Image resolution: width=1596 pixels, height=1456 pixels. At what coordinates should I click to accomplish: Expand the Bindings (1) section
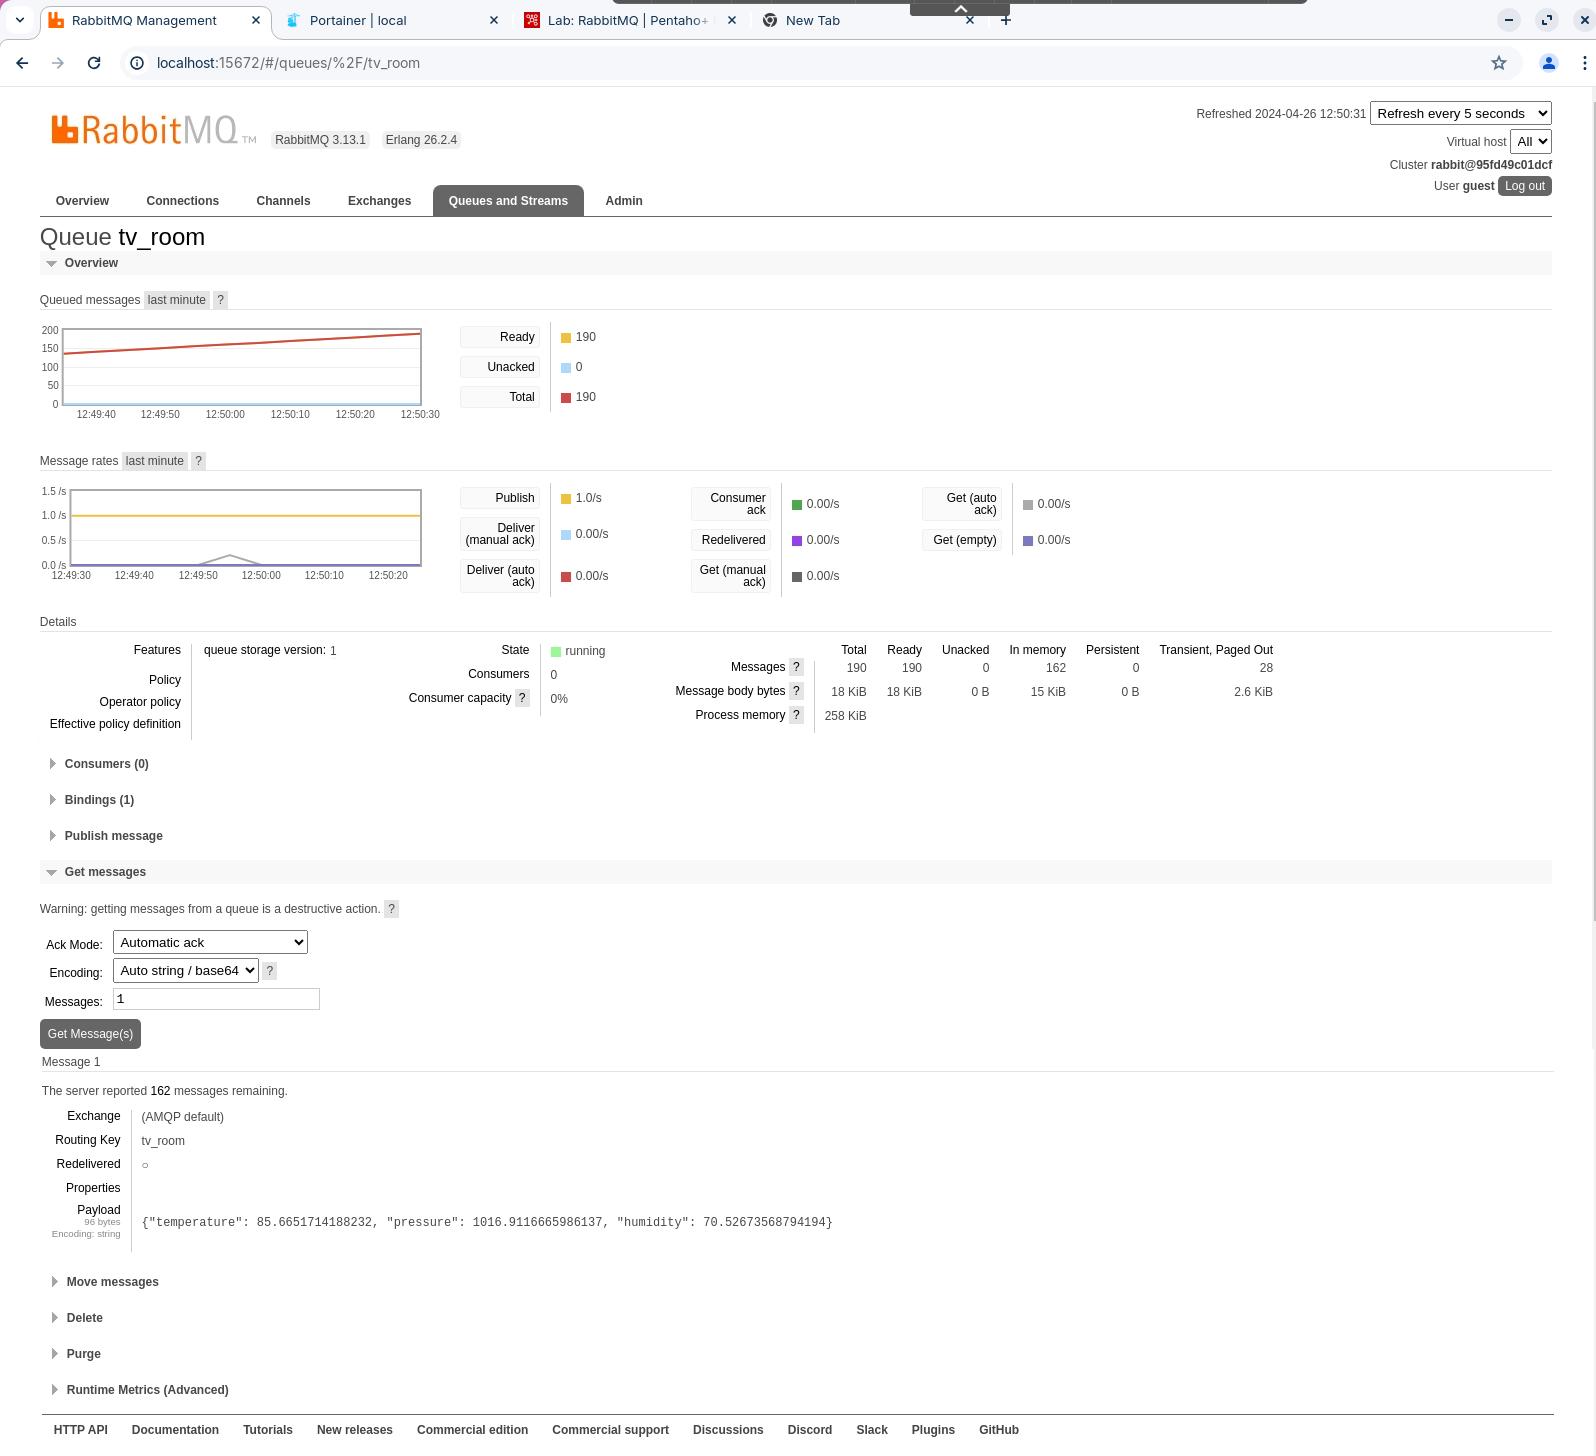pos(99,800)
